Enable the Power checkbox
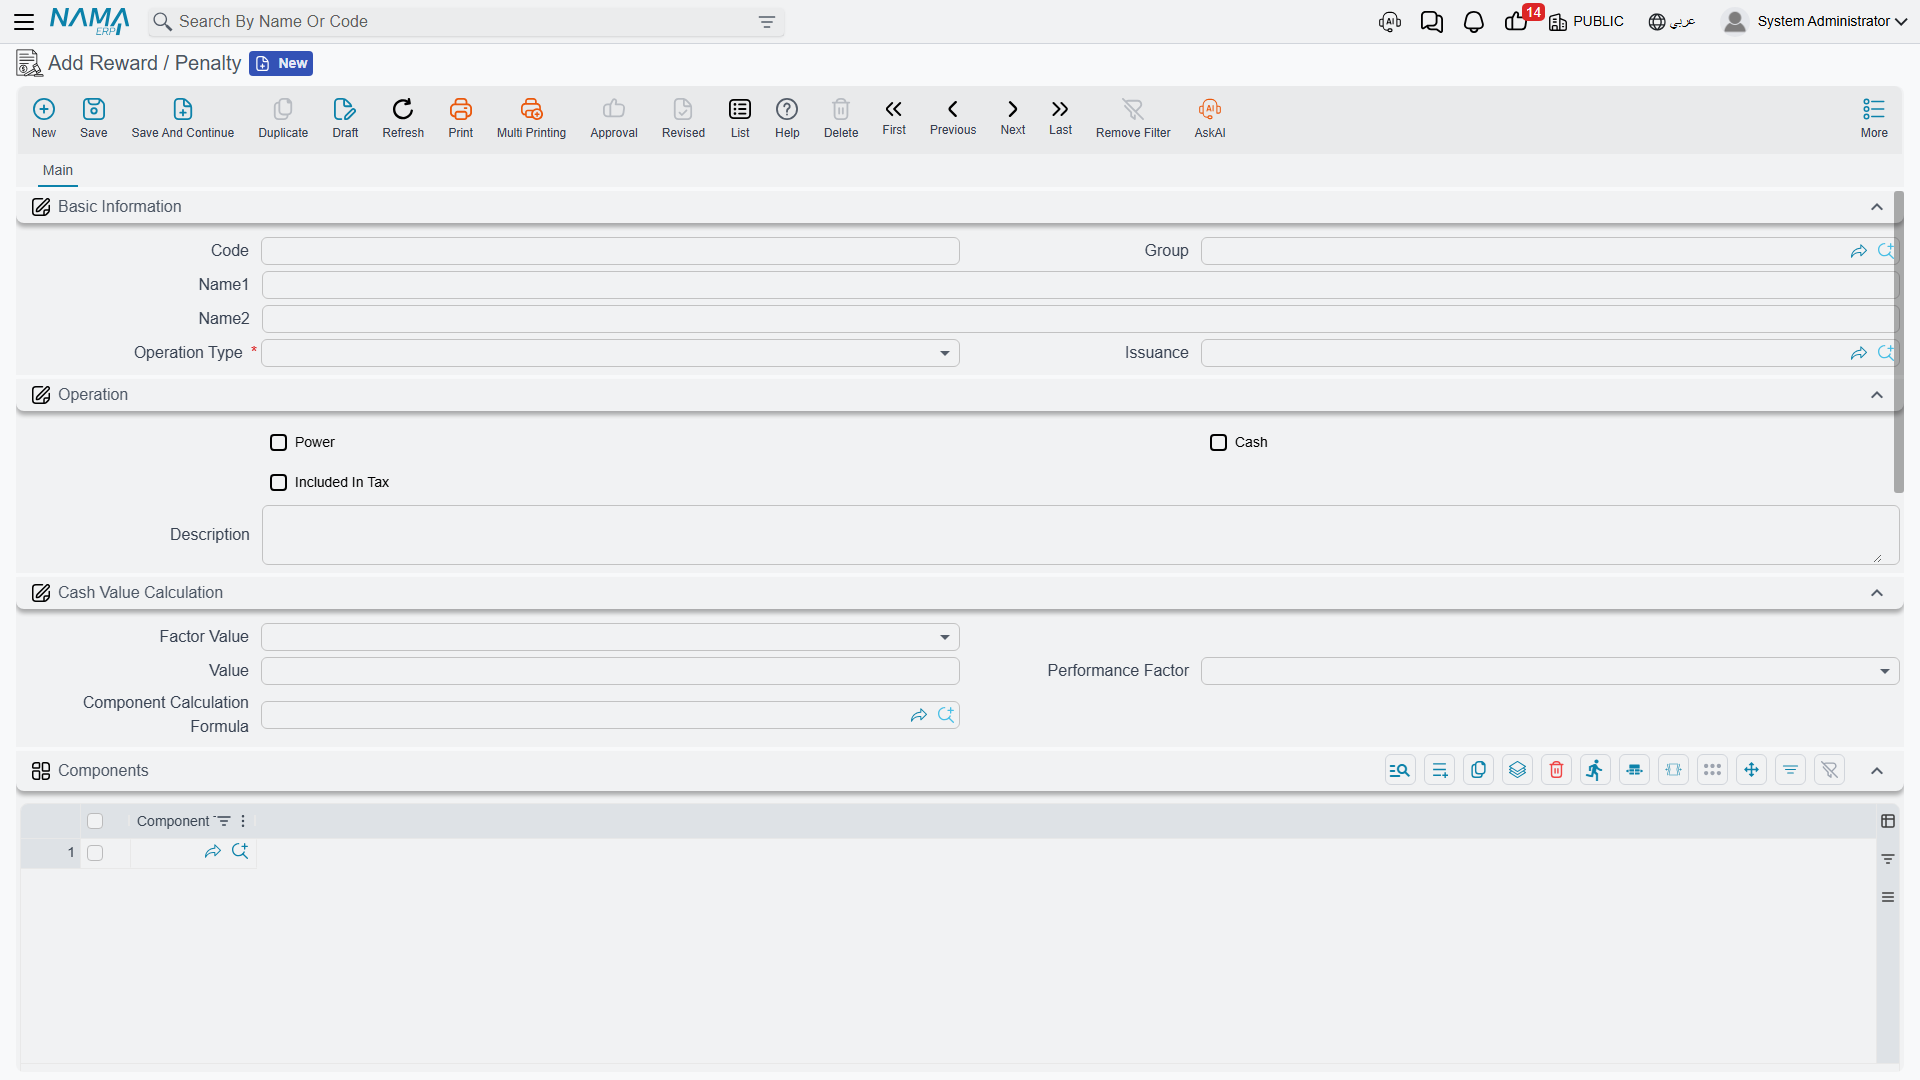1920x1080 pixels. coord(278,442)
